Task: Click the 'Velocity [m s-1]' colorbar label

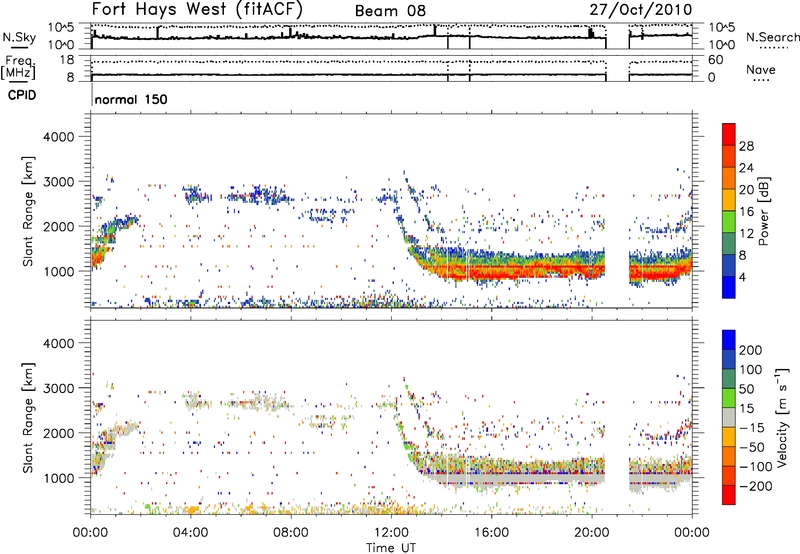Action: pos(782,417)
